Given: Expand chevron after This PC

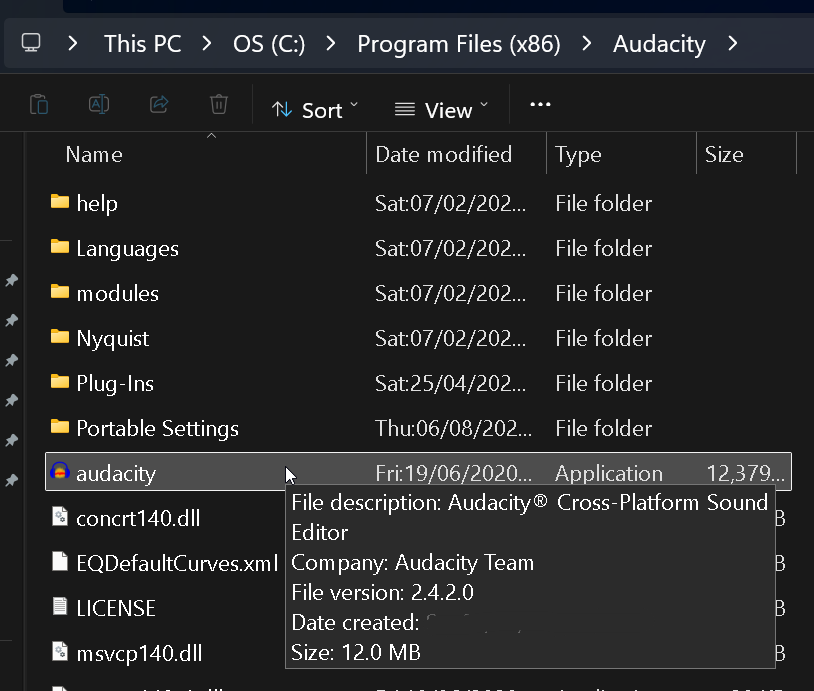Looking at the screenshot, I should click(x=207, y=44).
